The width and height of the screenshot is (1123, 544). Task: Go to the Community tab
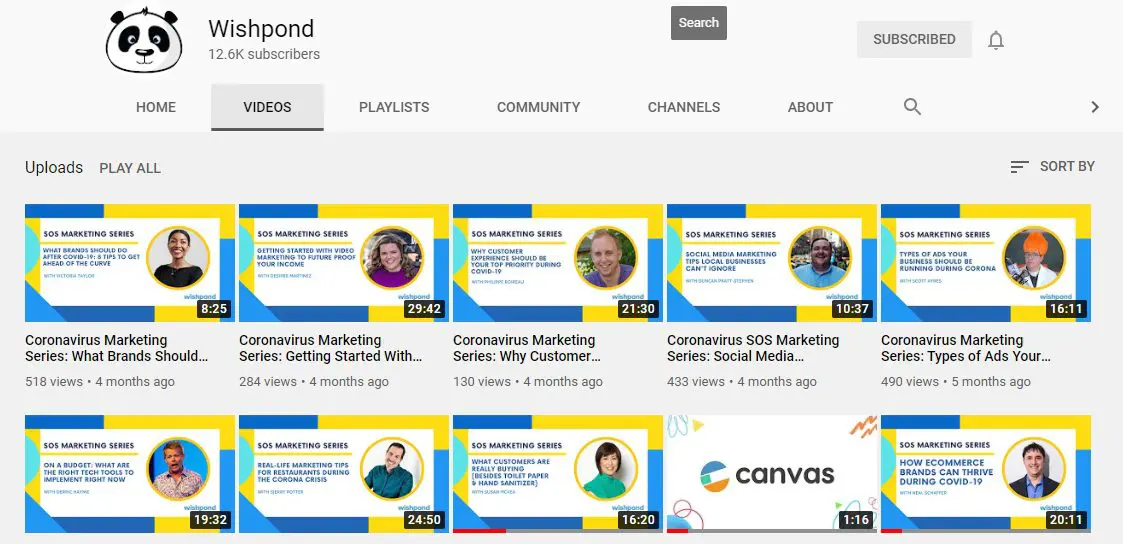538,107
